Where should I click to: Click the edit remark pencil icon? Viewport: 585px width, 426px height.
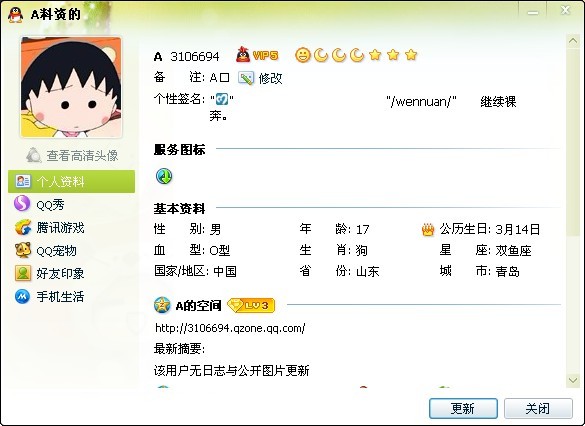tap(245, 78)
